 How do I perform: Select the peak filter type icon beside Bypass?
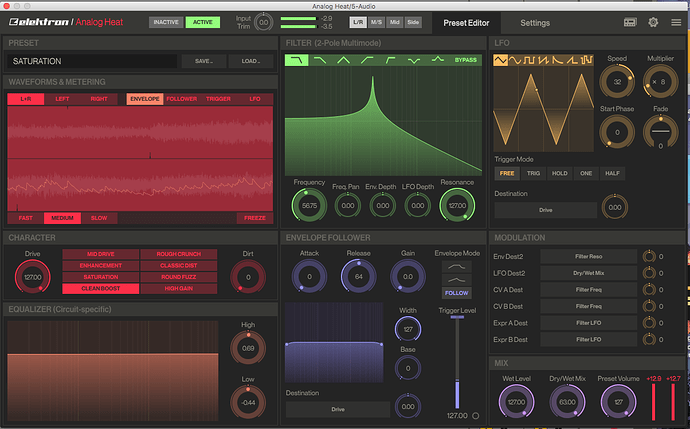[x=437, y=60]
